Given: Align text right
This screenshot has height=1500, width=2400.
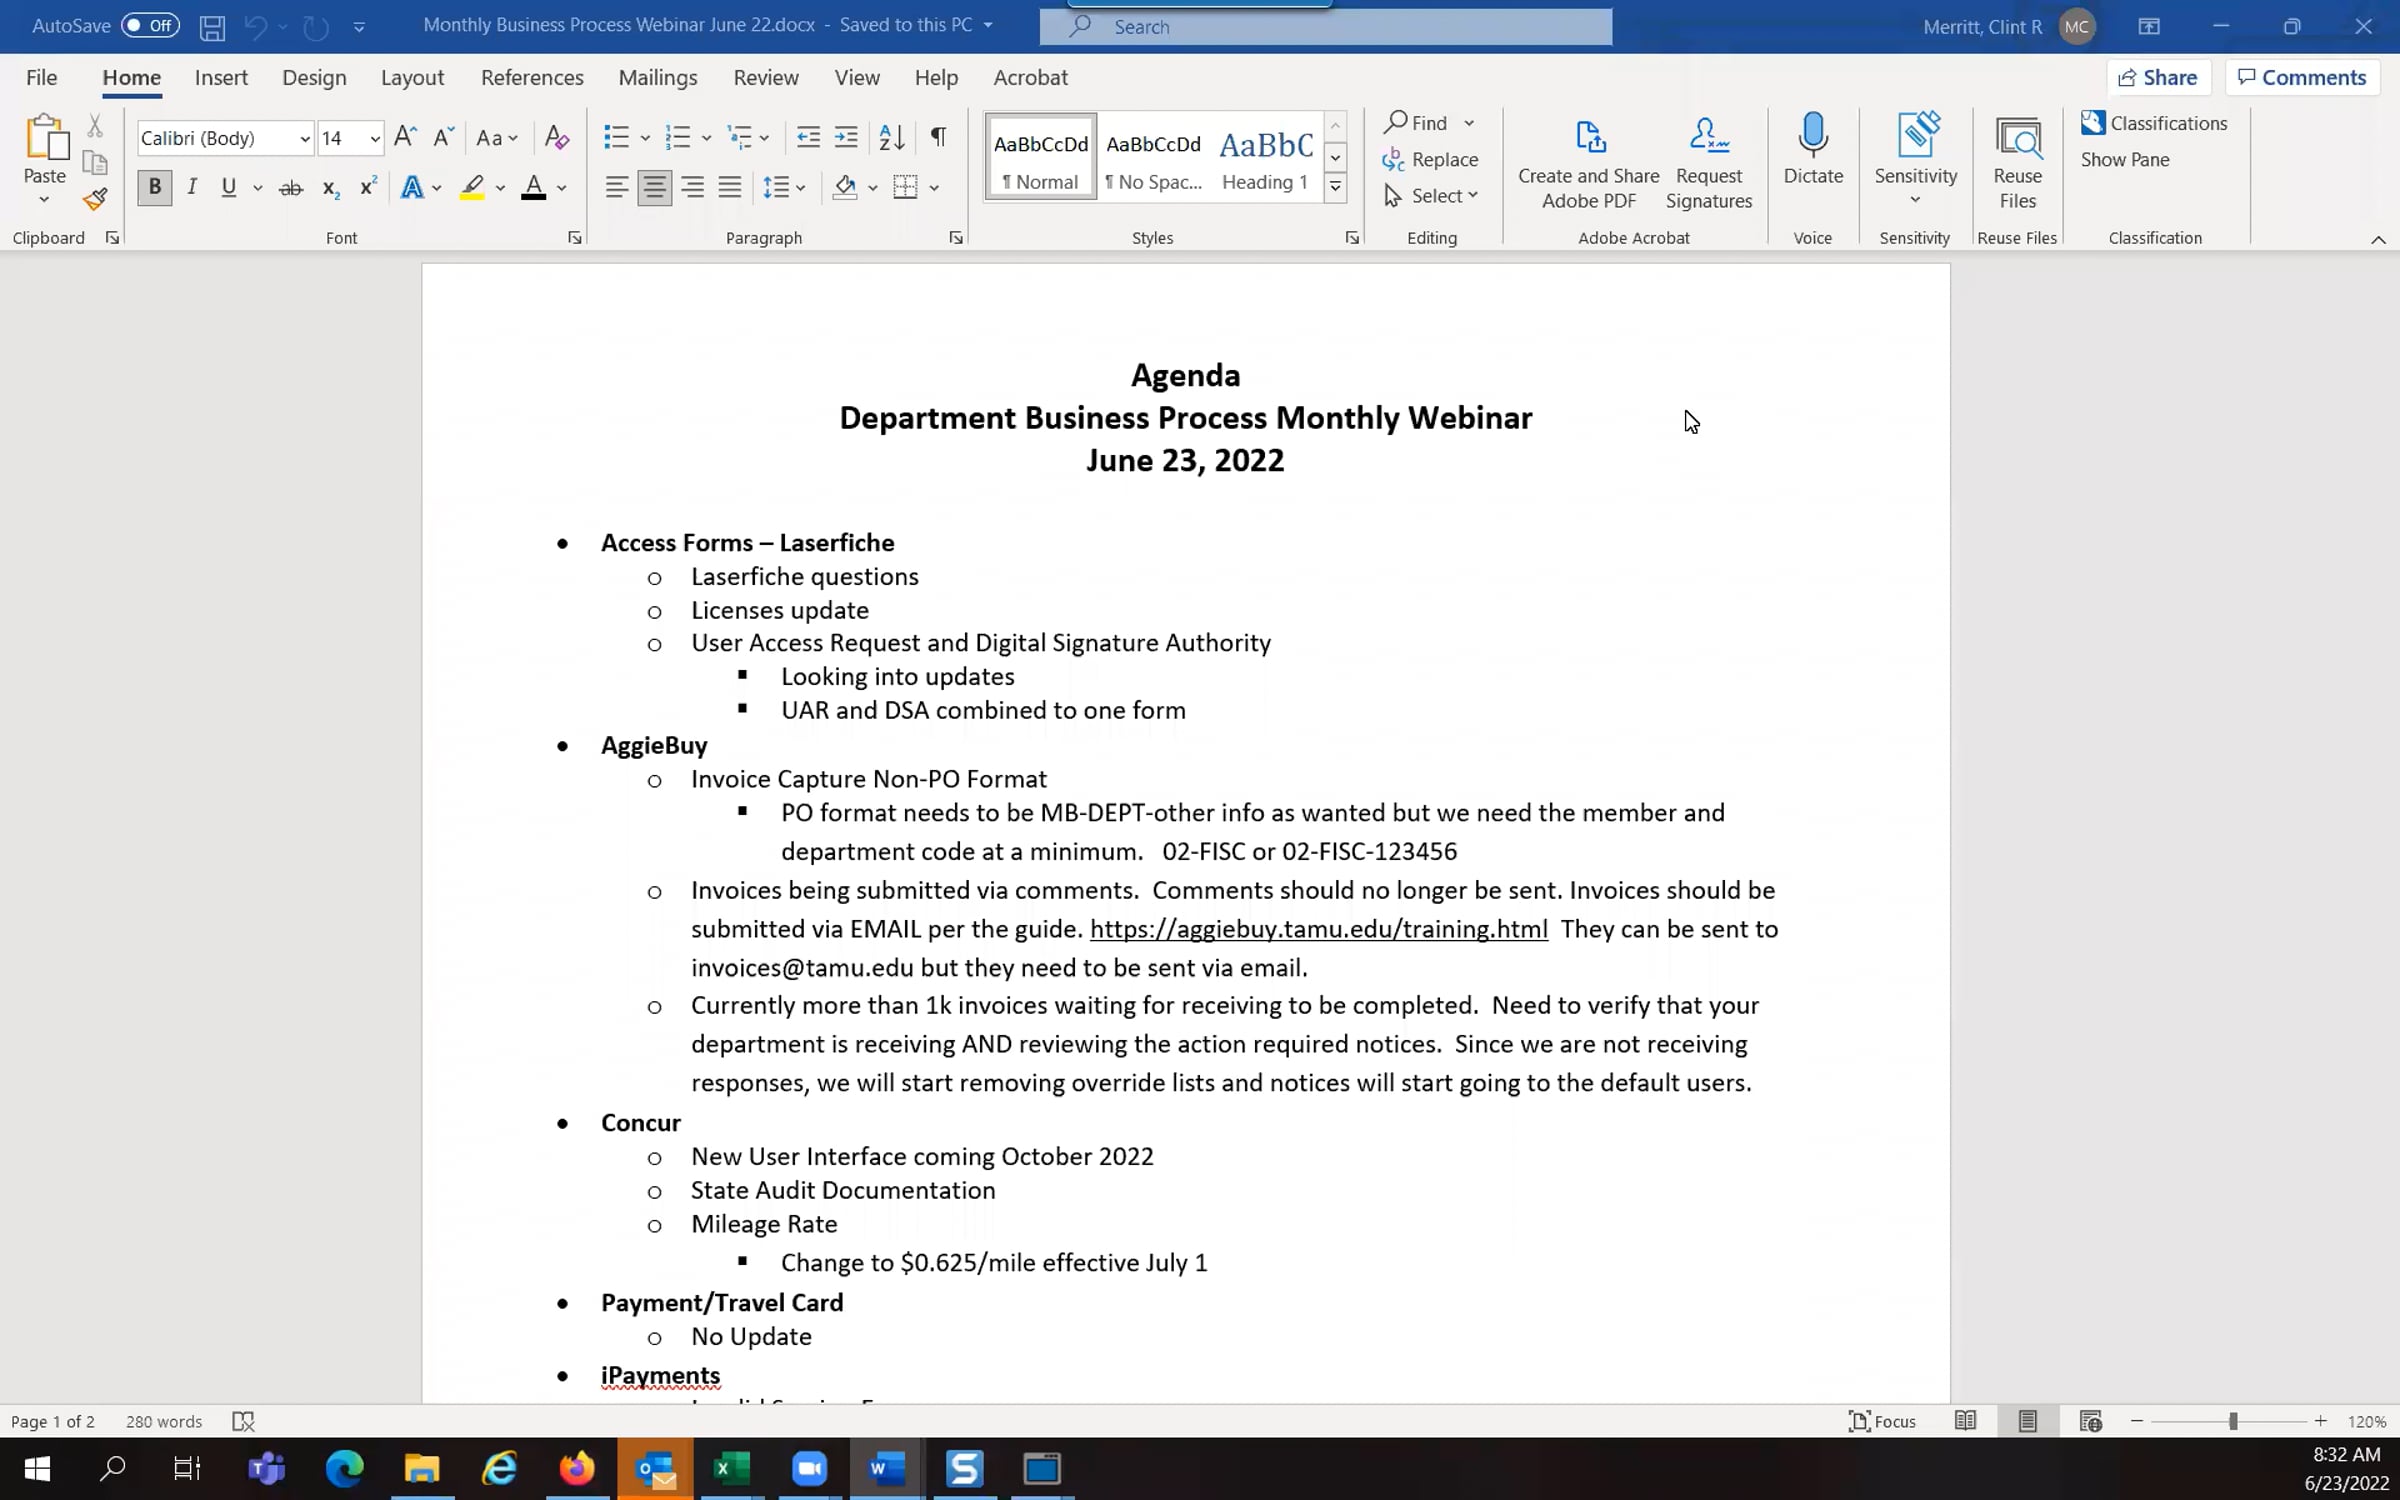Looking at the screenshot, I should coord(692,187).
